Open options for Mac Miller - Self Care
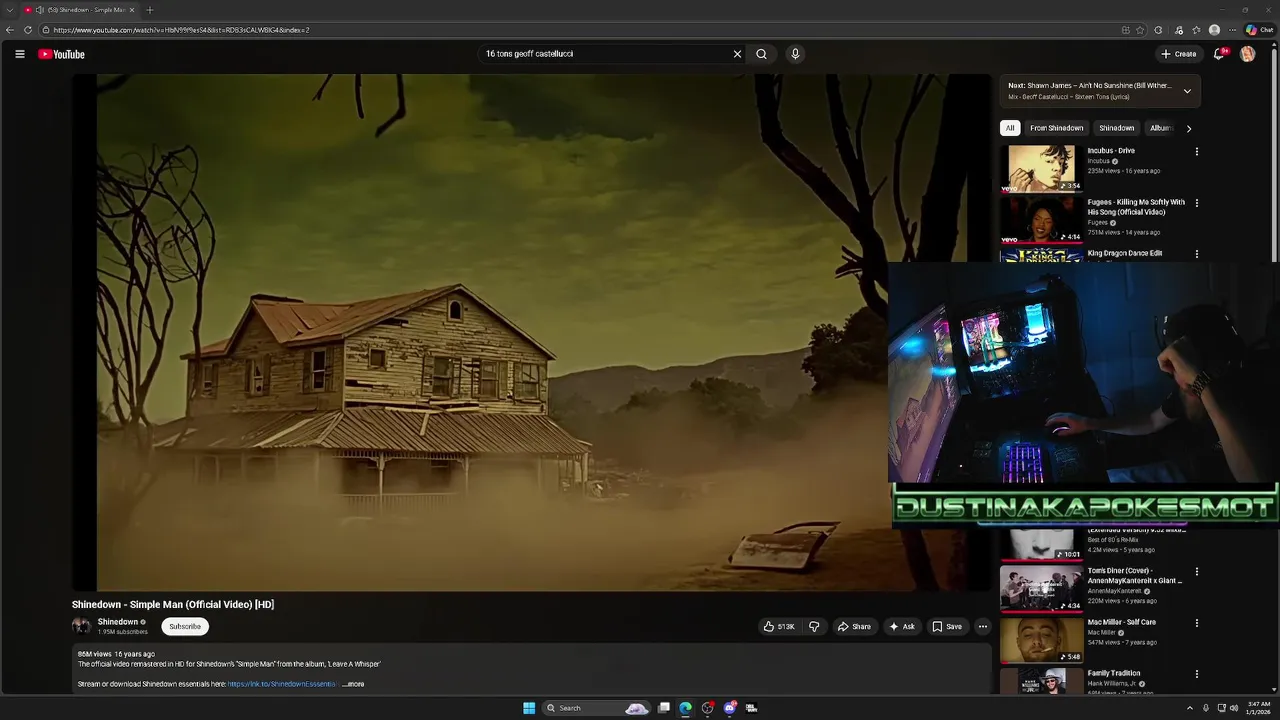This screenshot has width=1280, height=720. [x=1196, y=623]
